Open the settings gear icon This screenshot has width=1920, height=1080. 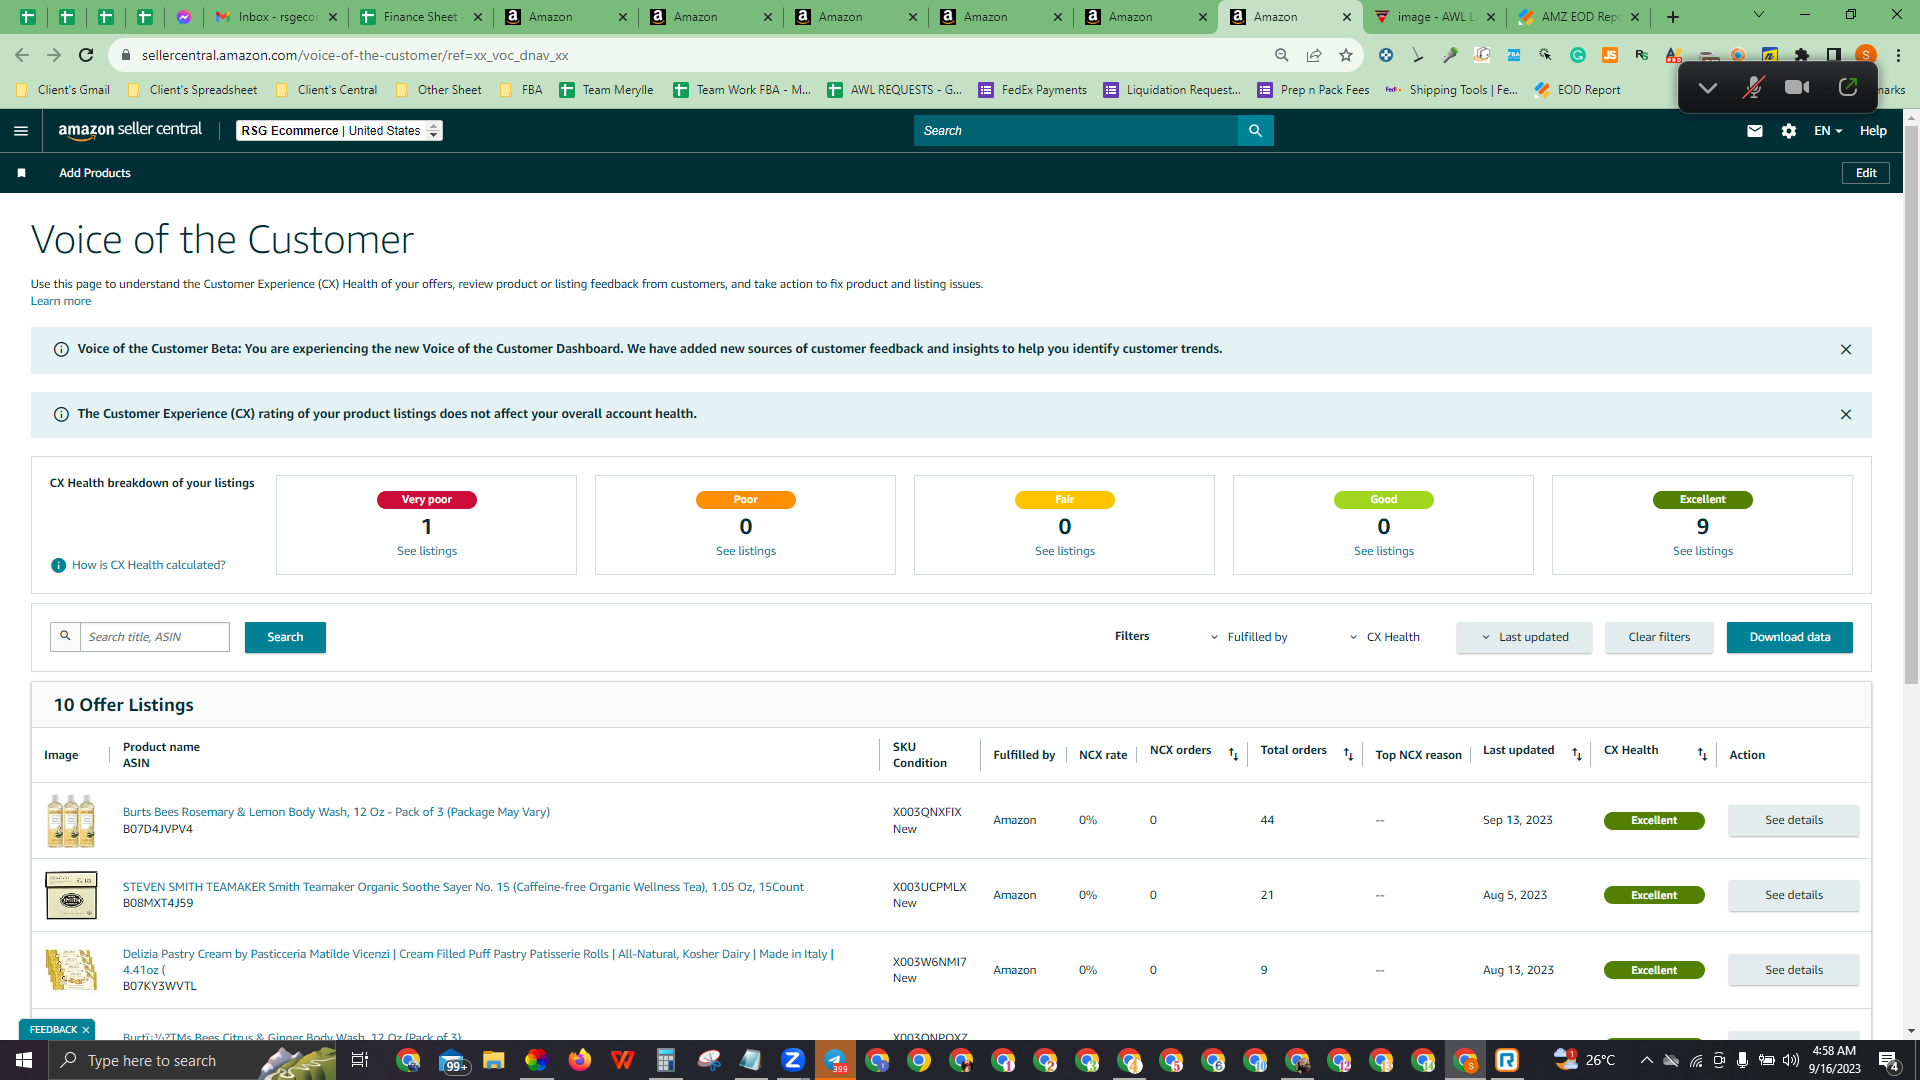pos(1789,131)
